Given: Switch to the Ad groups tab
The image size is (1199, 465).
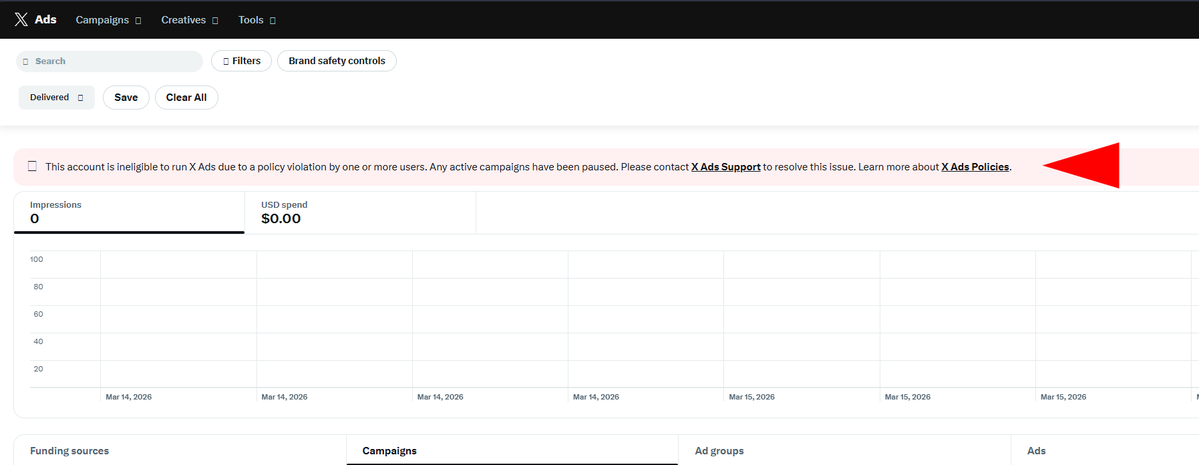Looking at the screenshot, I should point(844,450).
